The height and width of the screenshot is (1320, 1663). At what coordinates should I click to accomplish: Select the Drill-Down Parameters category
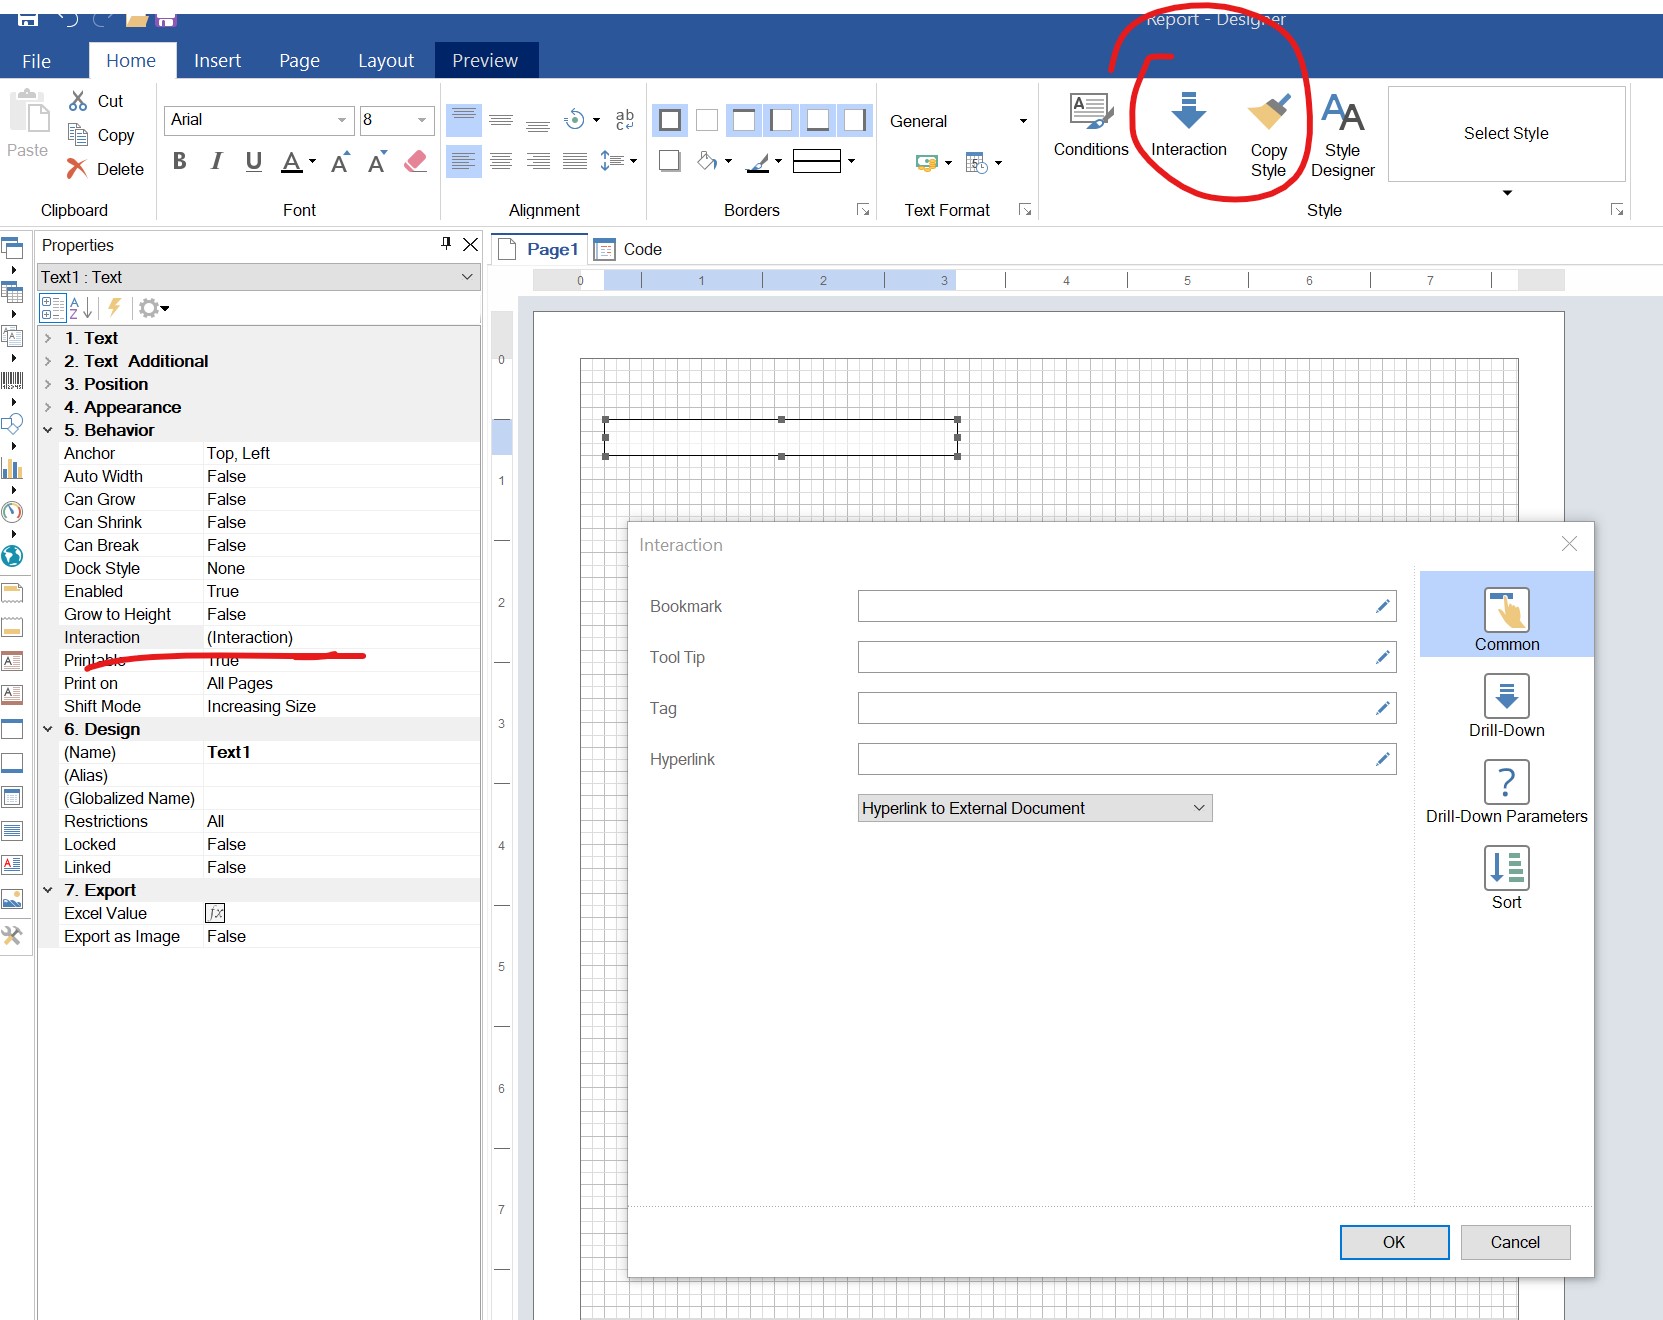pos(1506,792)
